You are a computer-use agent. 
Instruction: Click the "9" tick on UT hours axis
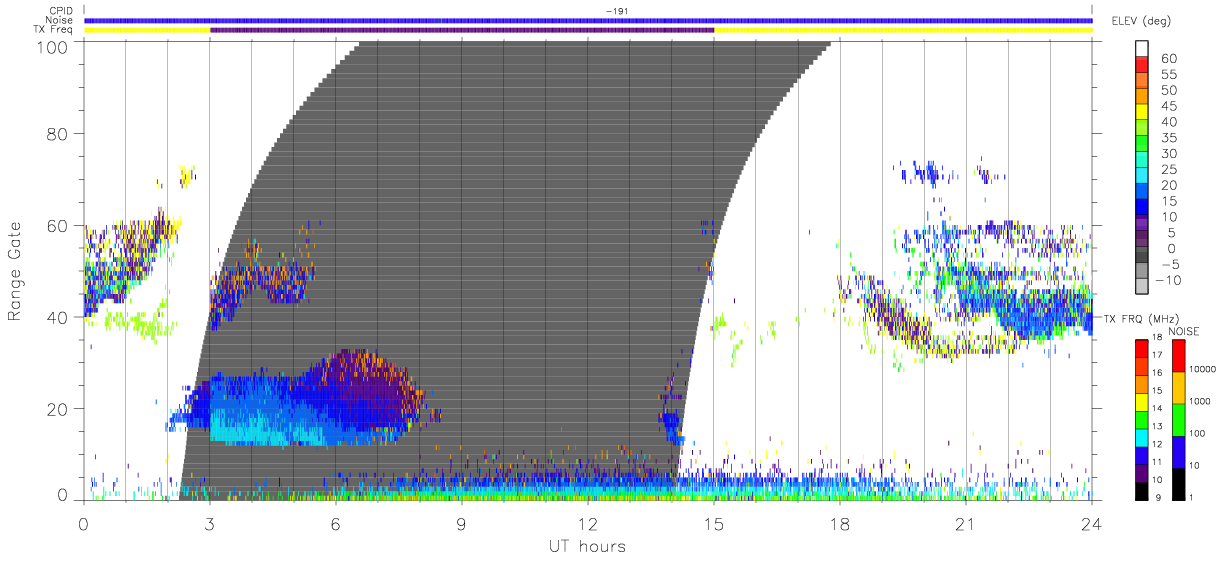(x=461, y=523)
